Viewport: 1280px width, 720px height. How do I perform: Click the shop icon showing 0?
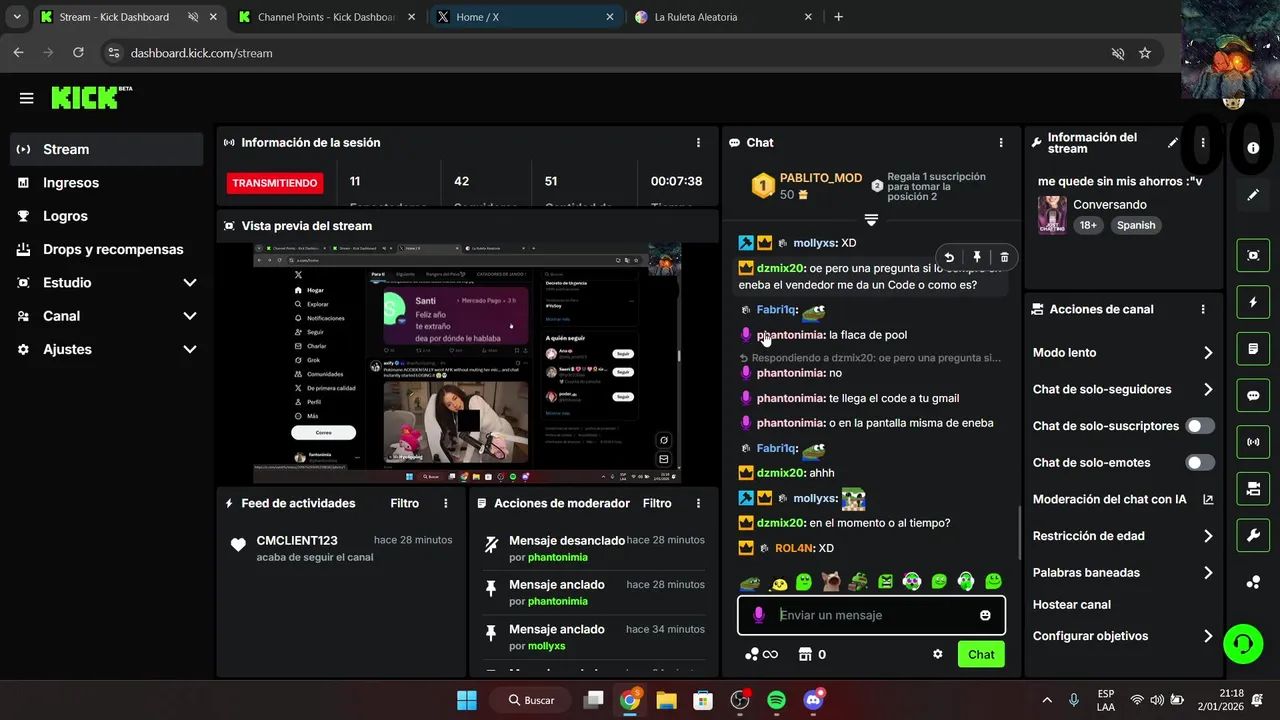coord(812,654)
